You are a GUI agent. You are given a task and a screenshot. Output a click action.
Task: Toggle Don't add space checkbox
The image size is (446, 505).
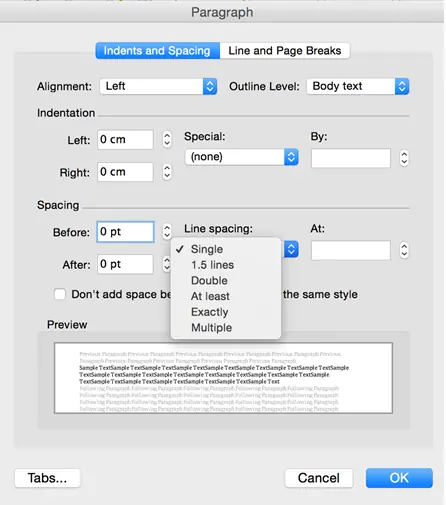point(60,294)
